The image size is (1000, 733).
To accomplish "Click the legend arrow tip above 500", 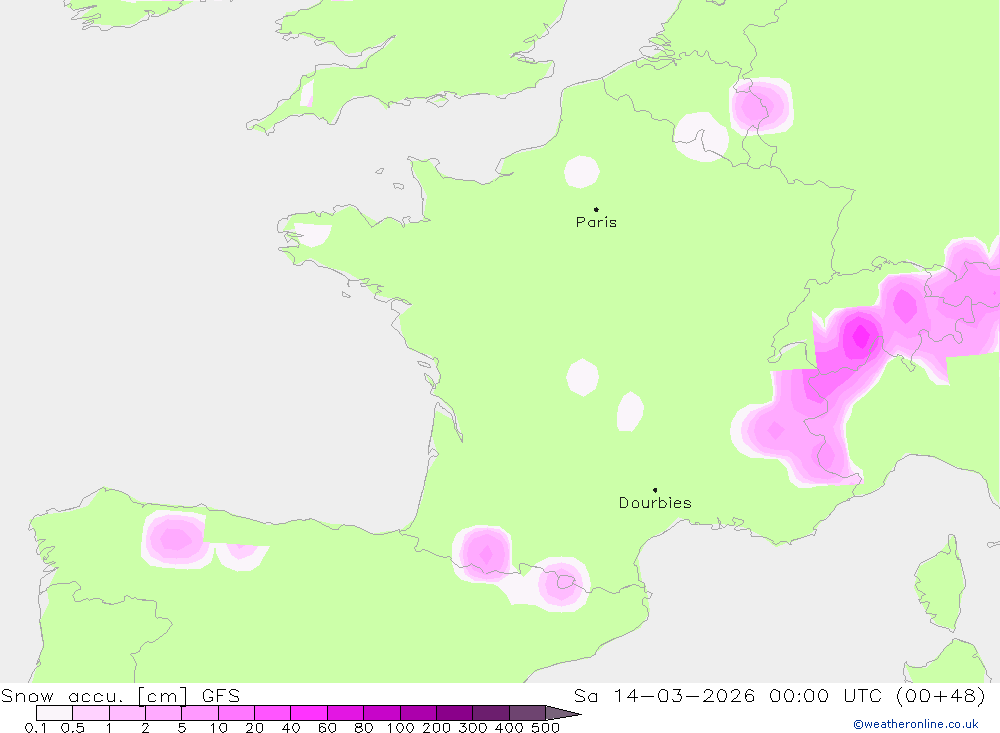I will [564, 713].
